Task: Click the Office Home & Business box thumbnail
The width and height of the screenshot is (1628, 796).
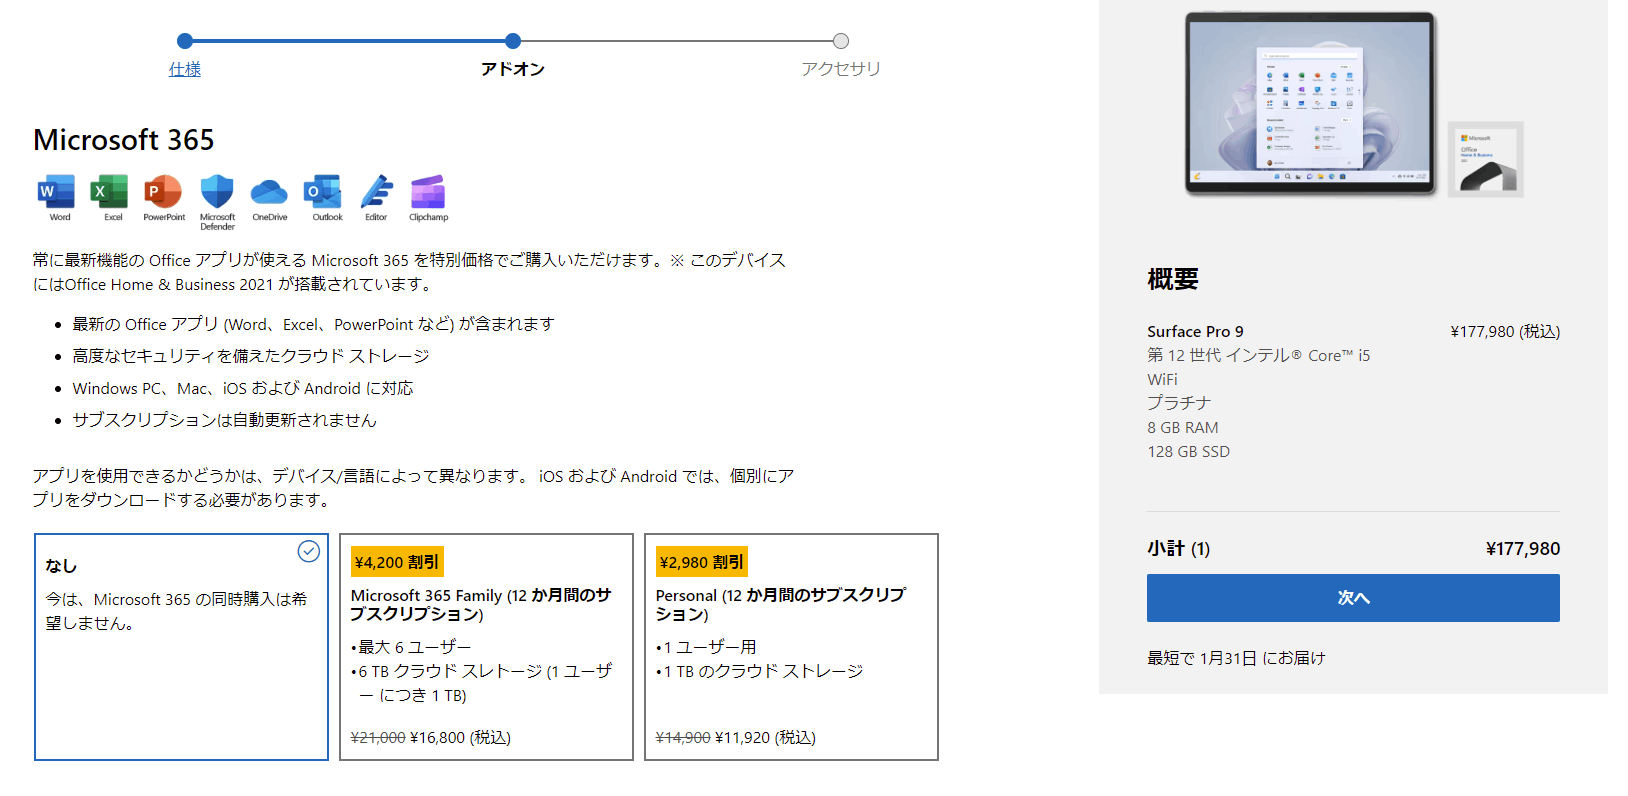Action: 1486,160
